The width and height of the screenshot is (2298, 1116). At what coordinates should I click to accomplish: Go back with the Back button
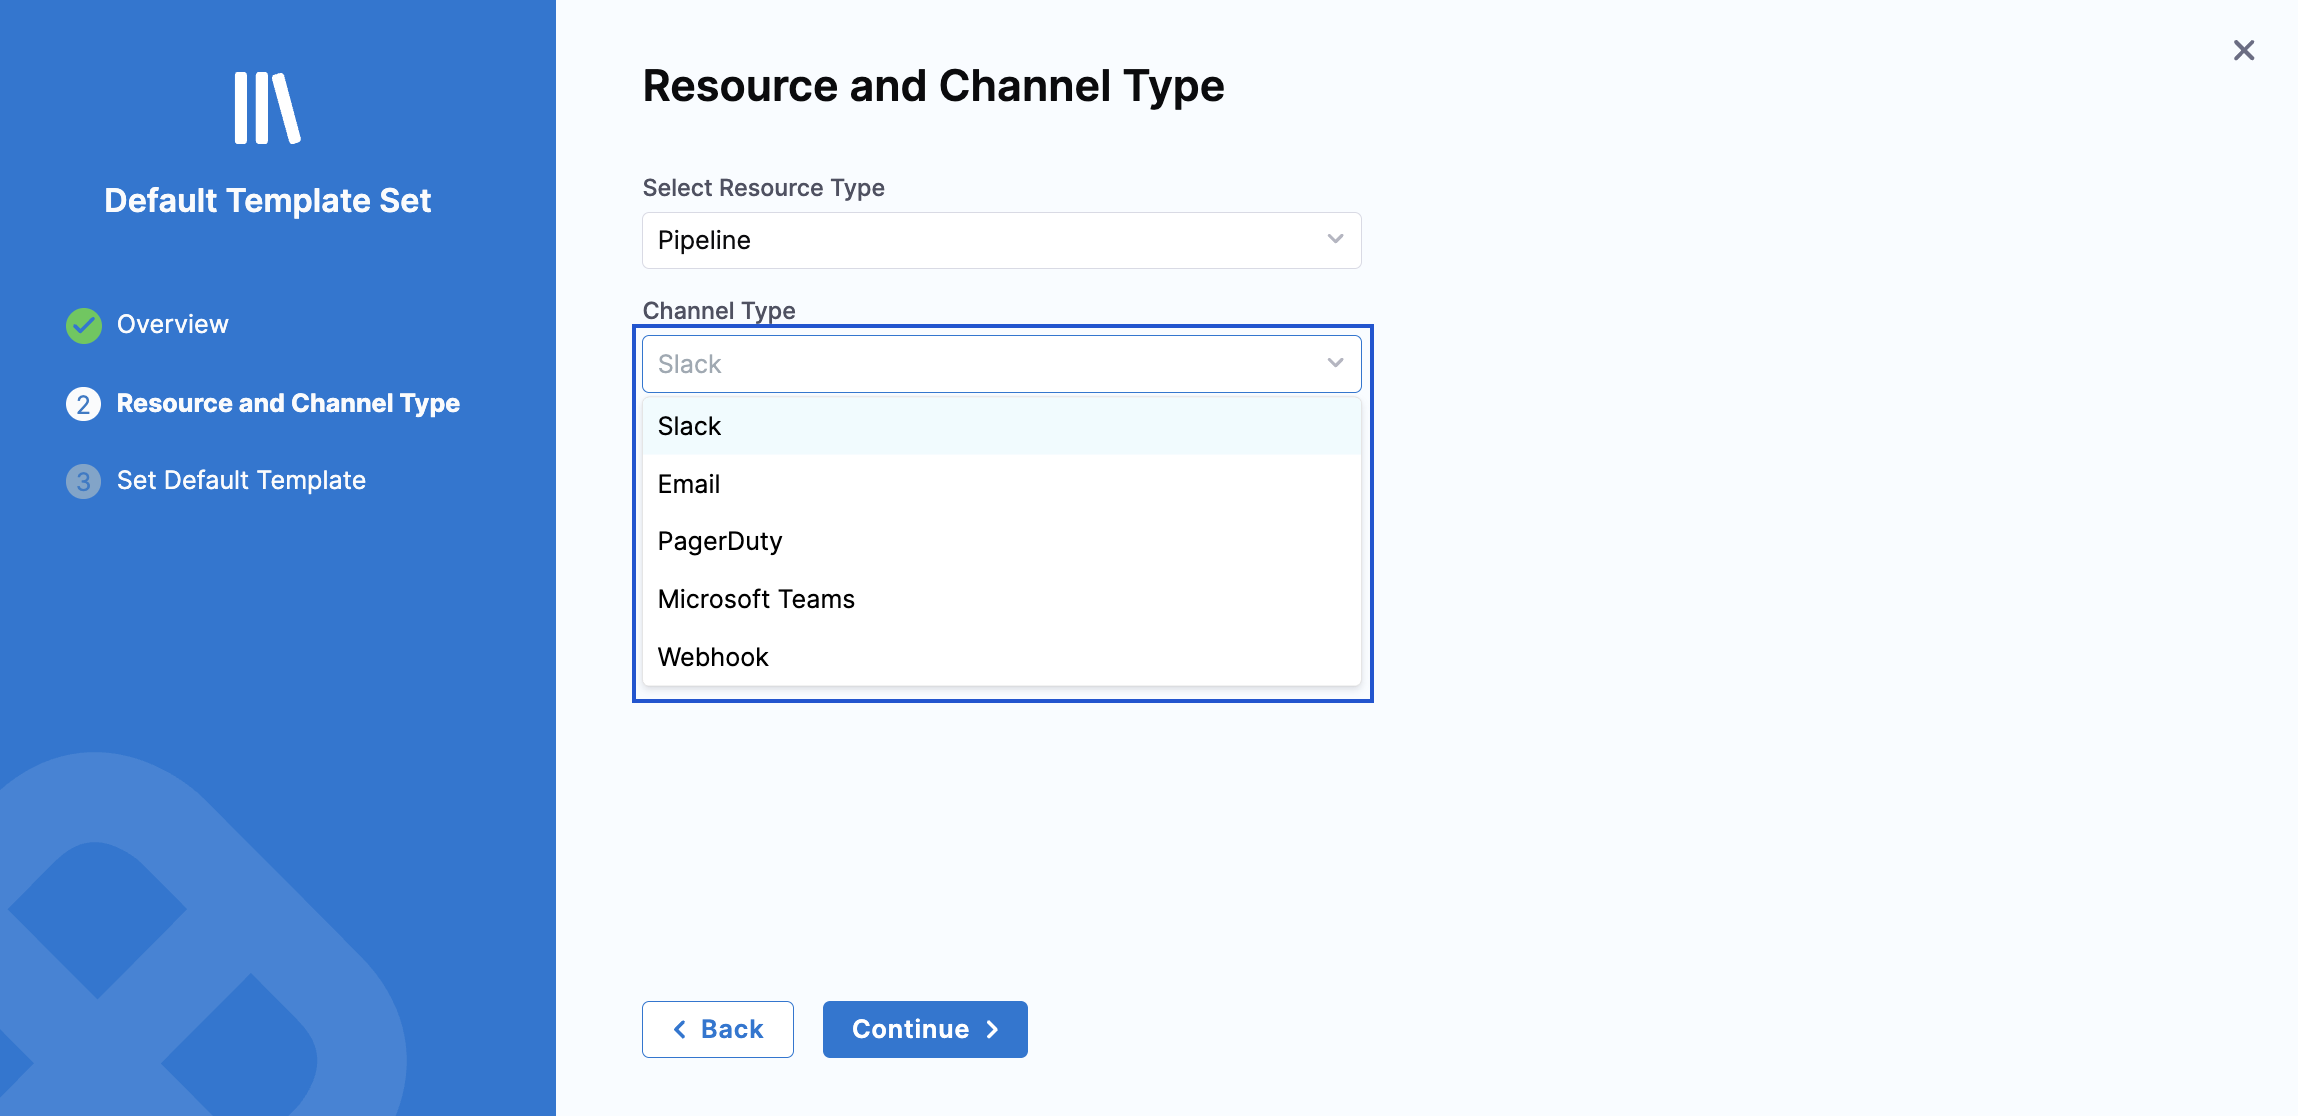[x=717, y=1029]
